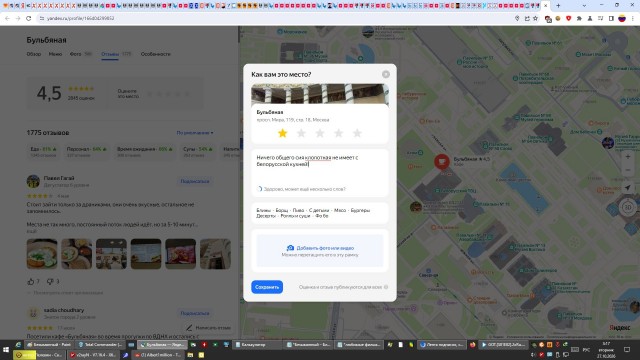
Task: Select the 'Фо бо' suggestion tag
Action: tap(322, 216)
